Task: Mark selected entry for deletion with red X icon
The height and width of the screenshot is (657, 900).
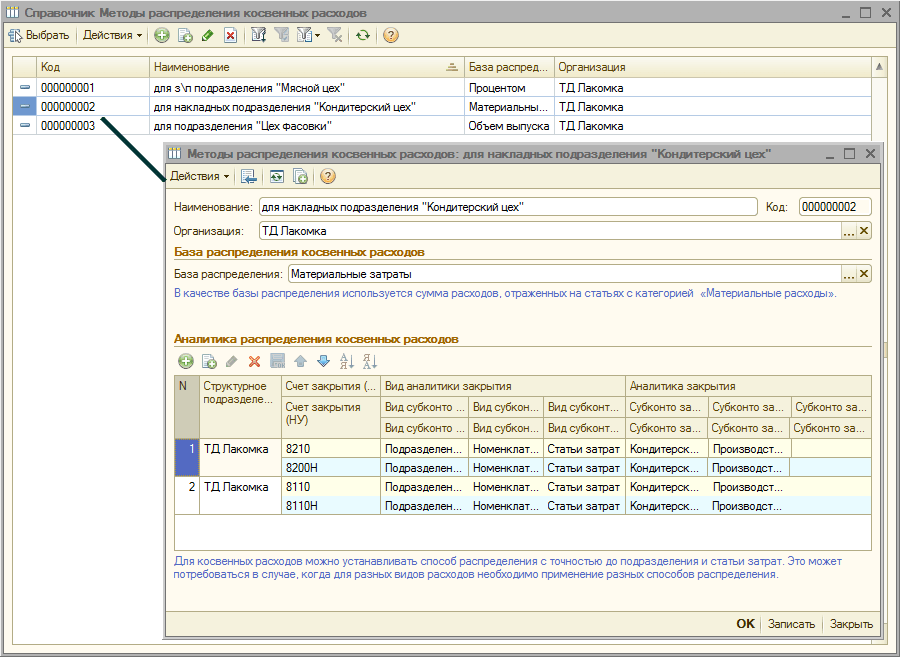Action: pos(230,35)
